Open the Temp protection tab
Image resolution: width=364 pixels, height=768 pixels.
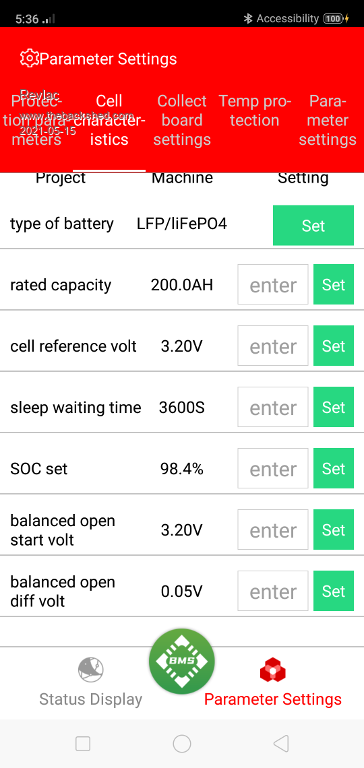[255, 111]
